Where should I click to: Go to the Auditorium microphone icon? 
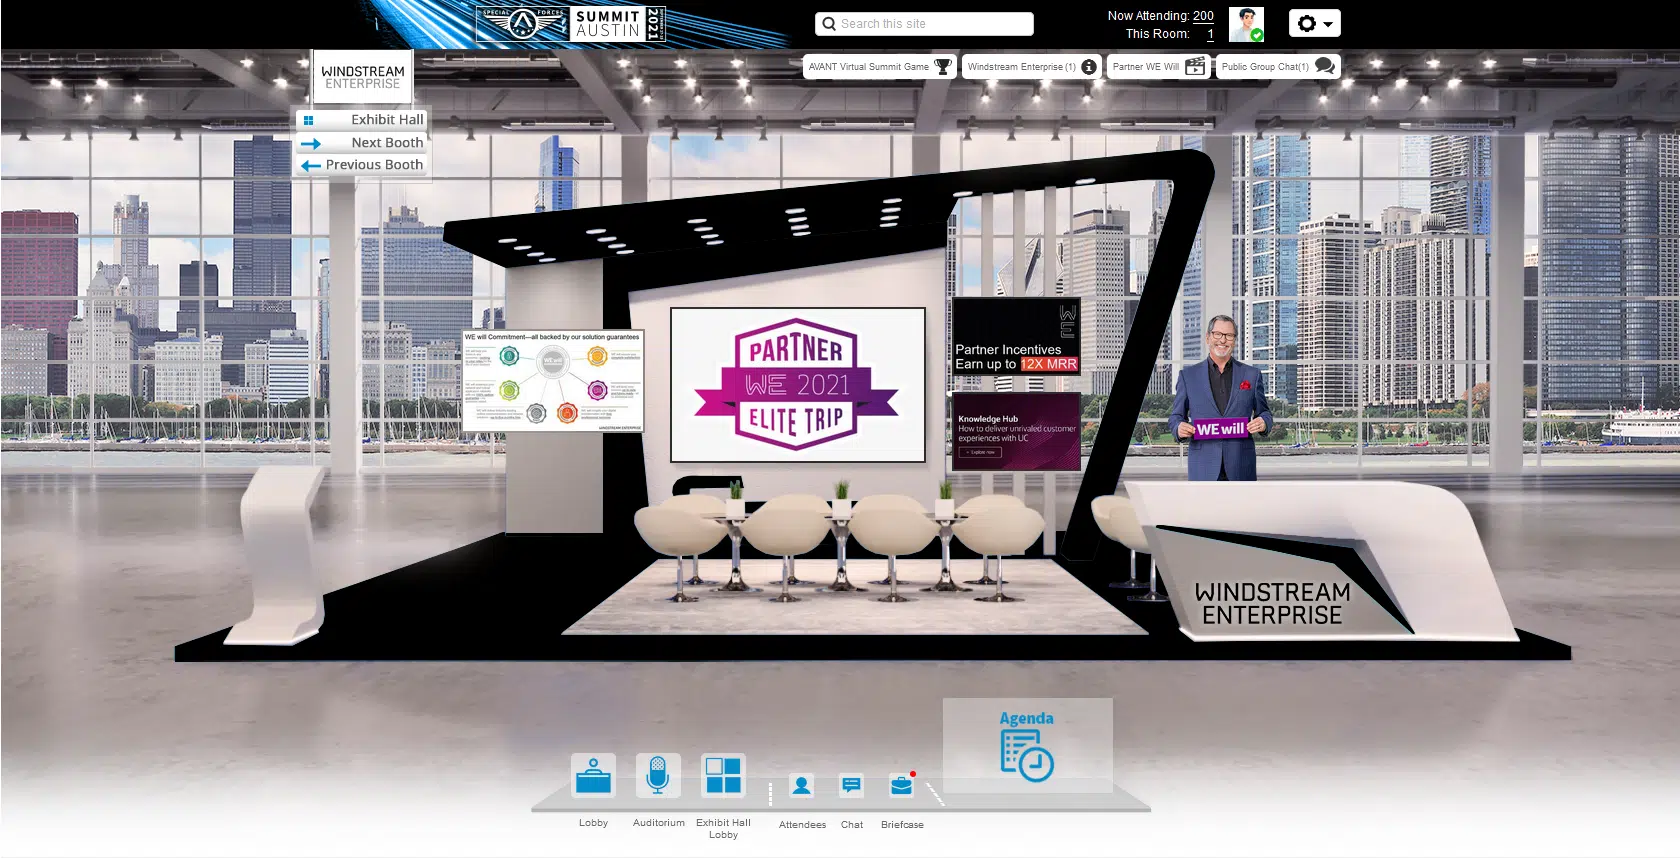pos(658,775)
